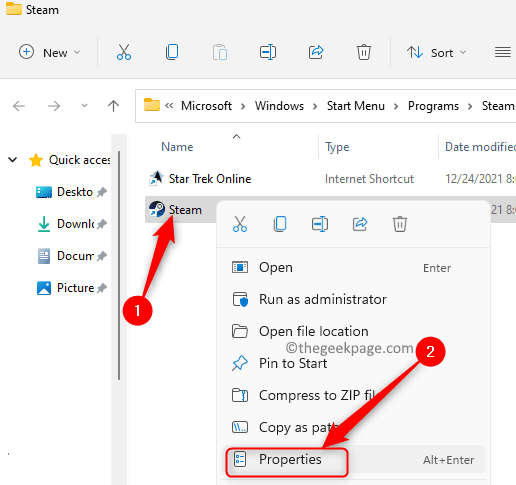The height and width of the screenshot is (485, 516).
Task: Click the pin icon beside Pictures
Action: click(102, 288)
